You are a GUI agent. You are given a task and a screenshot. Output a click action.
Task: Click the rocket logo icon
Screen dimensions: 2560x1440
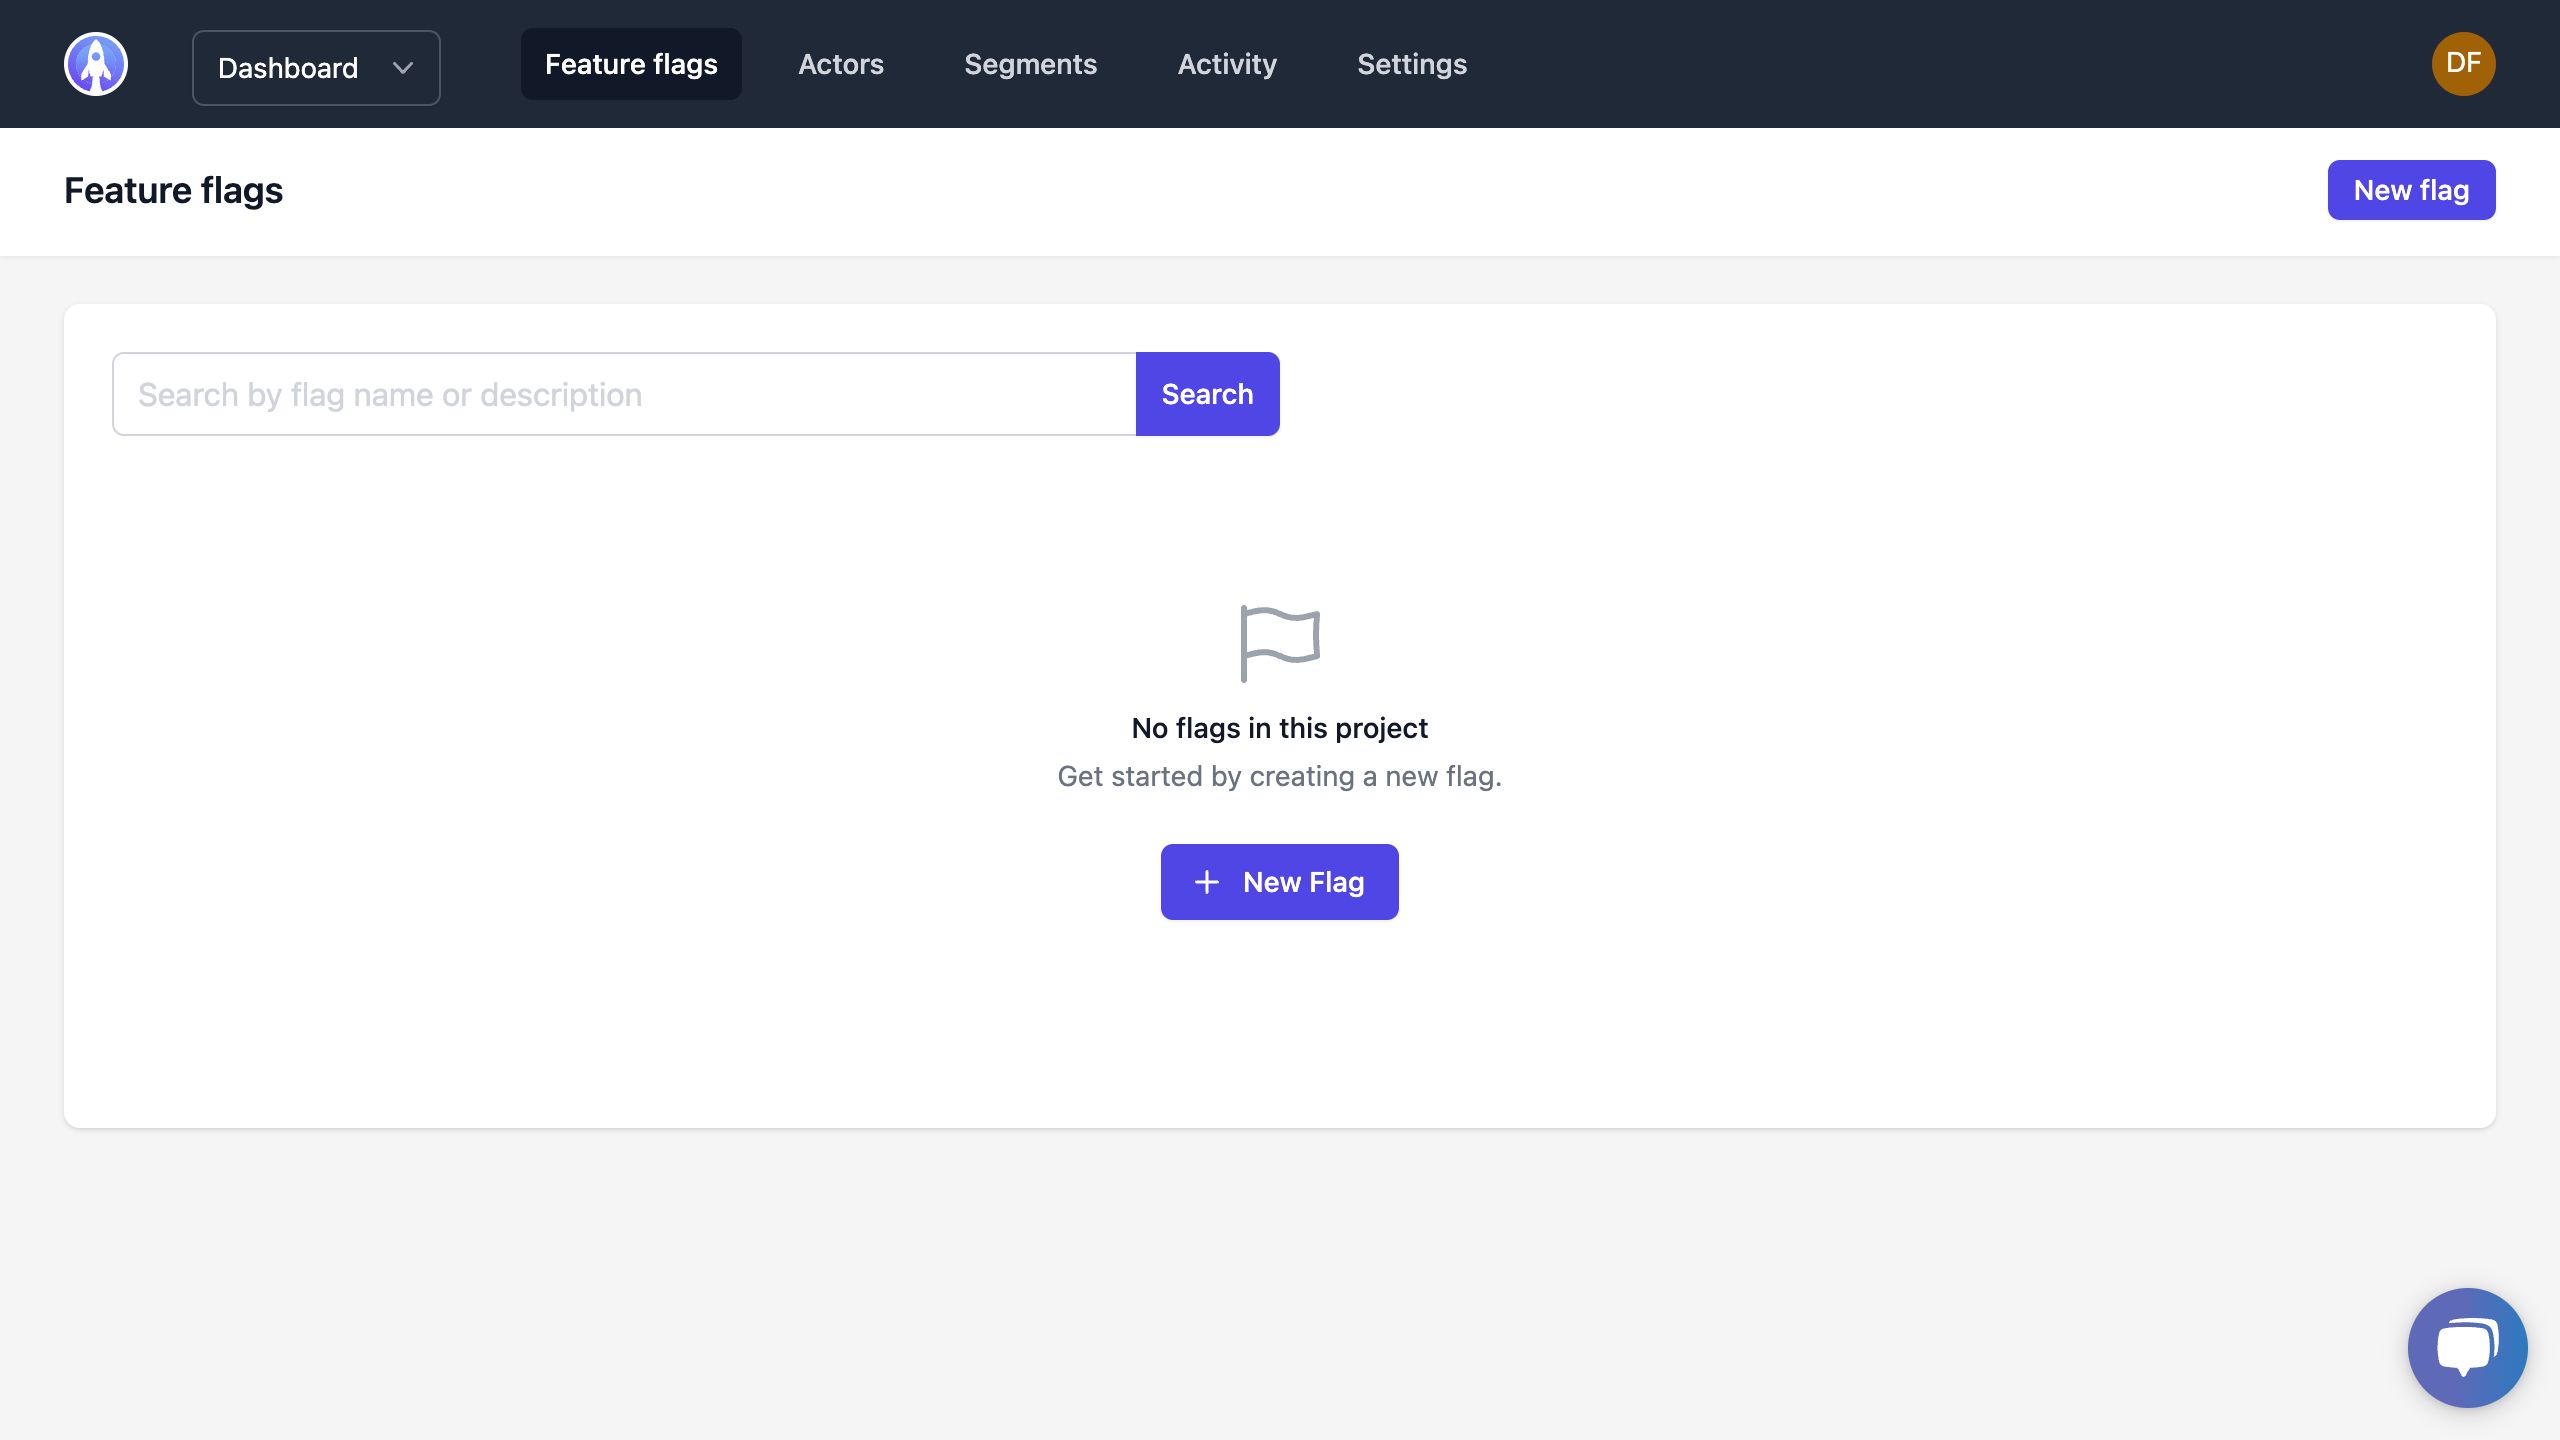96,64
